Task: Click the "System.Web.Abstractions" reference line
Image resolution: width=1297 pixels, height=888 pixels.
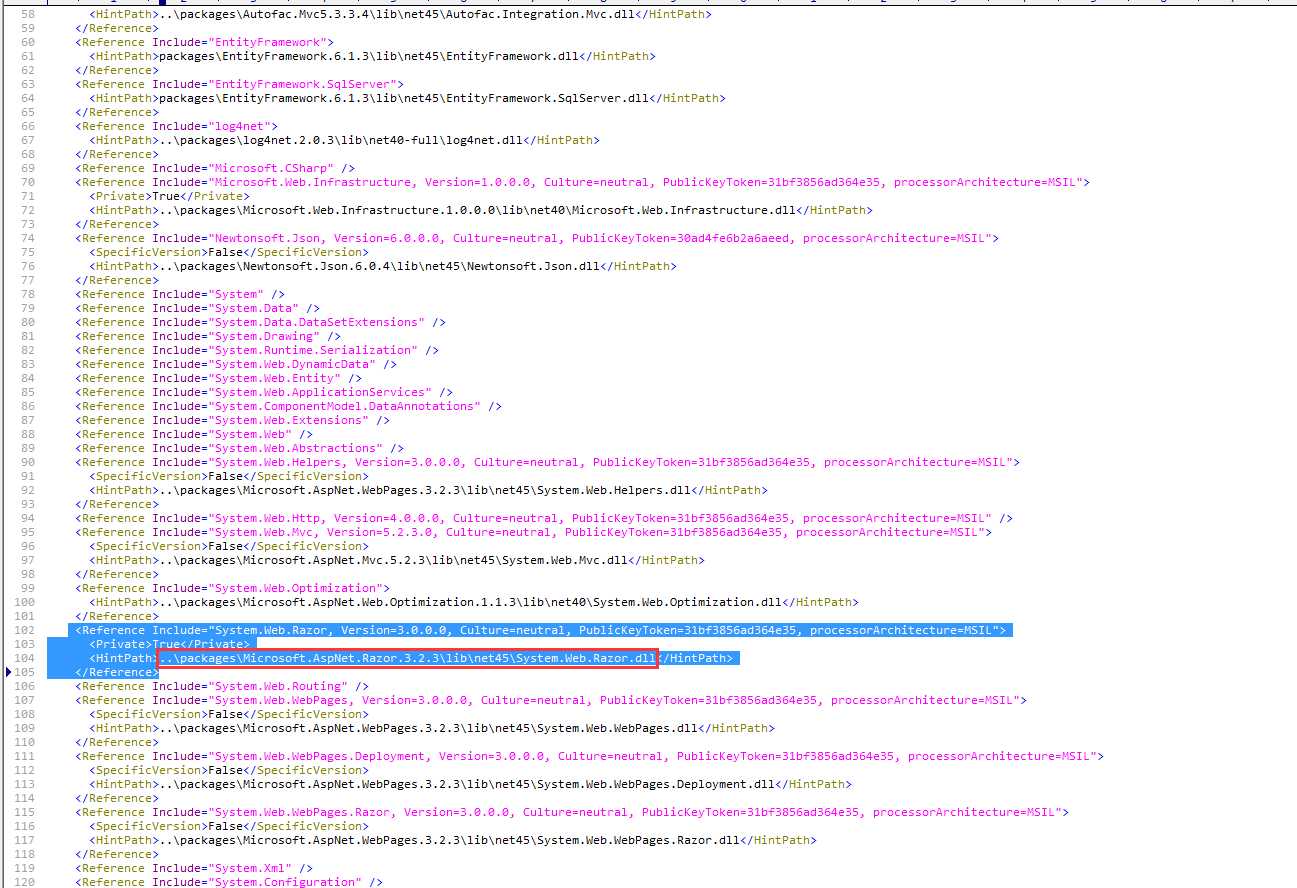Action: [239, 448]
